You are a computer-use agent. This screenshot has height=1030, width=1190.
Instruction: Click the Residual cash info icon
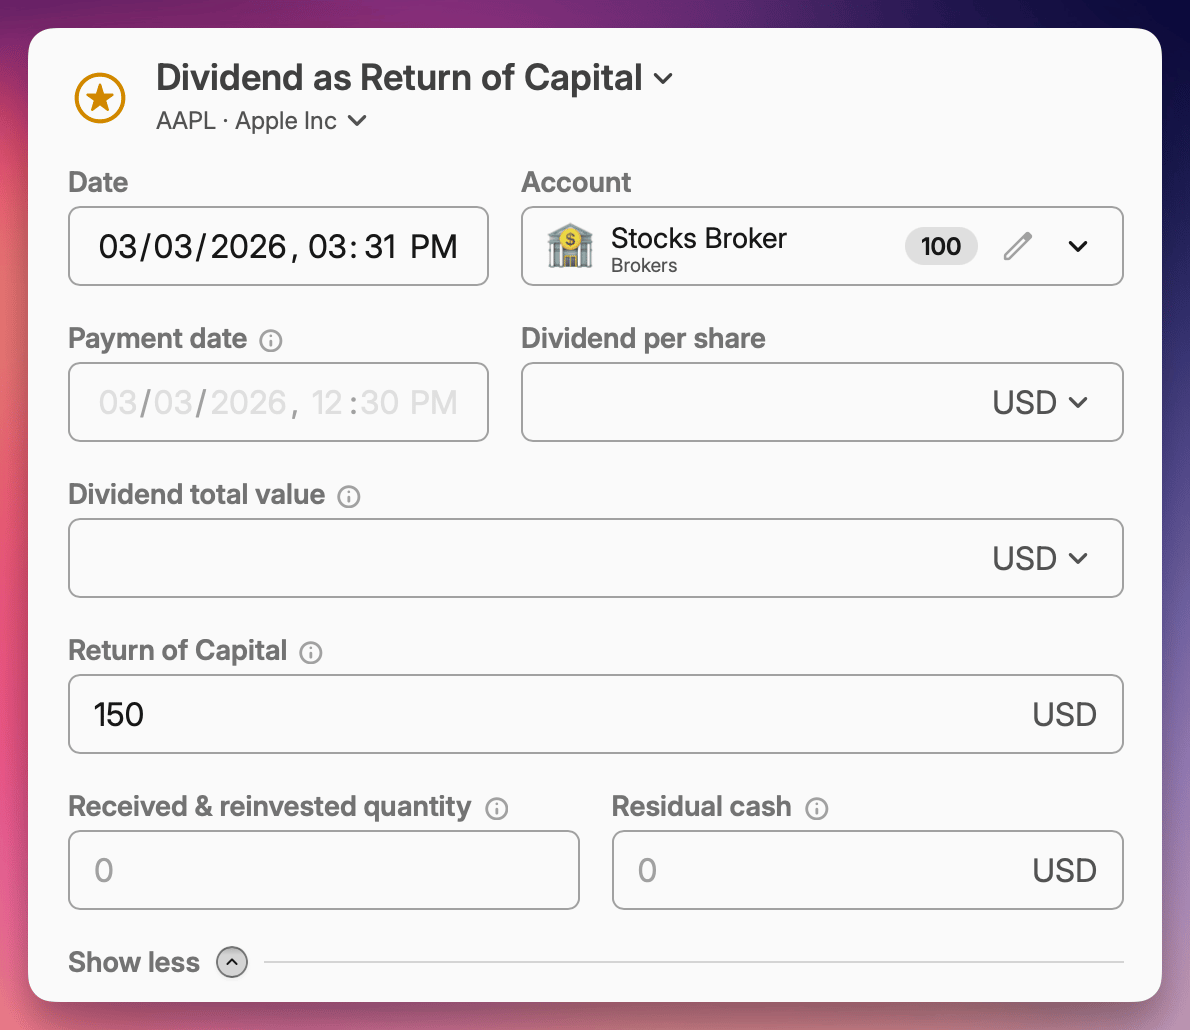click(818, 808)
